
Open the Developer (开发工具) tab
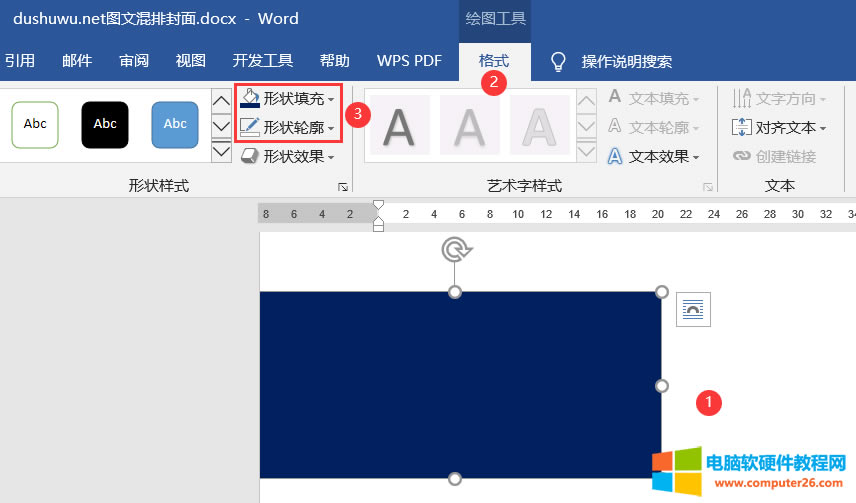(263, 61)
